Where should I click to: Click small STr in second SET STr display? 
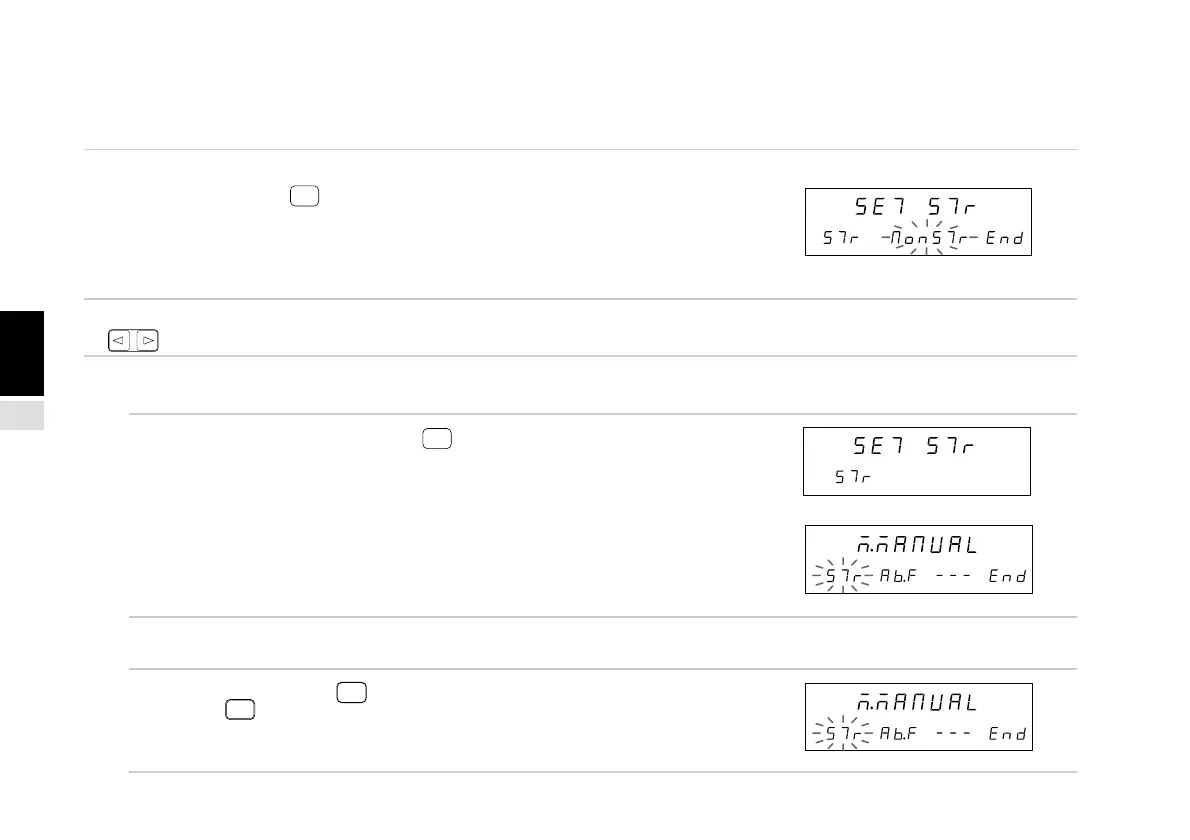tap(853, 478)
